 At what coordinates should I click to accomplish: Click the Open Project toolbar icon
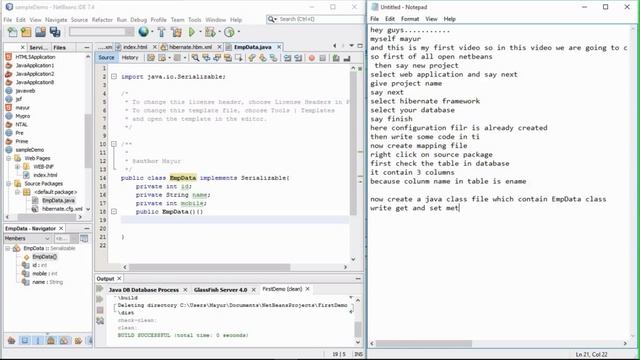pyautogui.click(x=40, y=32)
